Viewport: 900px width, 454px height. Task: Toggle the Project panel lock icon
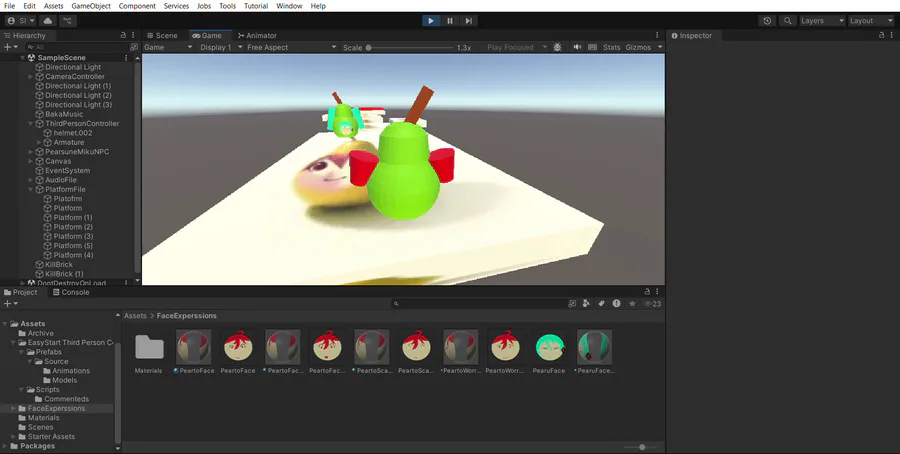coord(647,292)
